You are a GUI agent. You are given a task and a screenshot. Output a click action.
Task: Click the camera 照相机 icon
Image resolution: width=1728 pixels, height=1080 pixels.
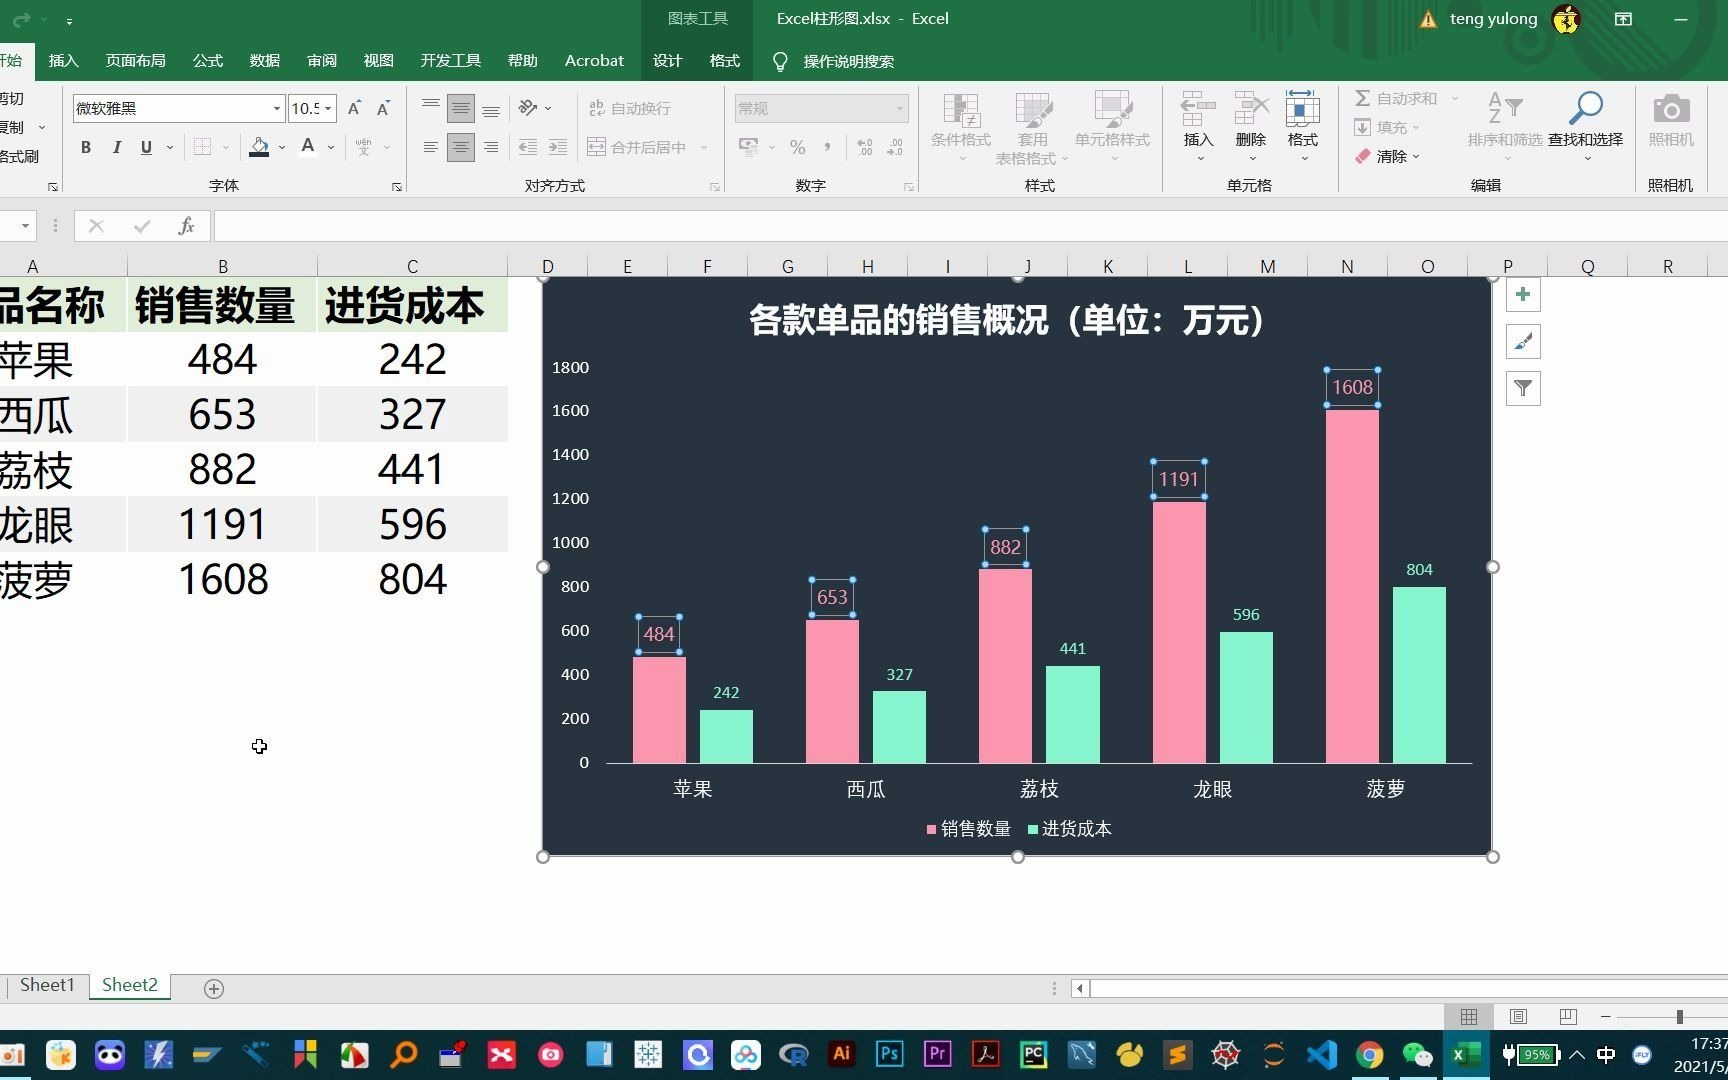(1671, 109)
